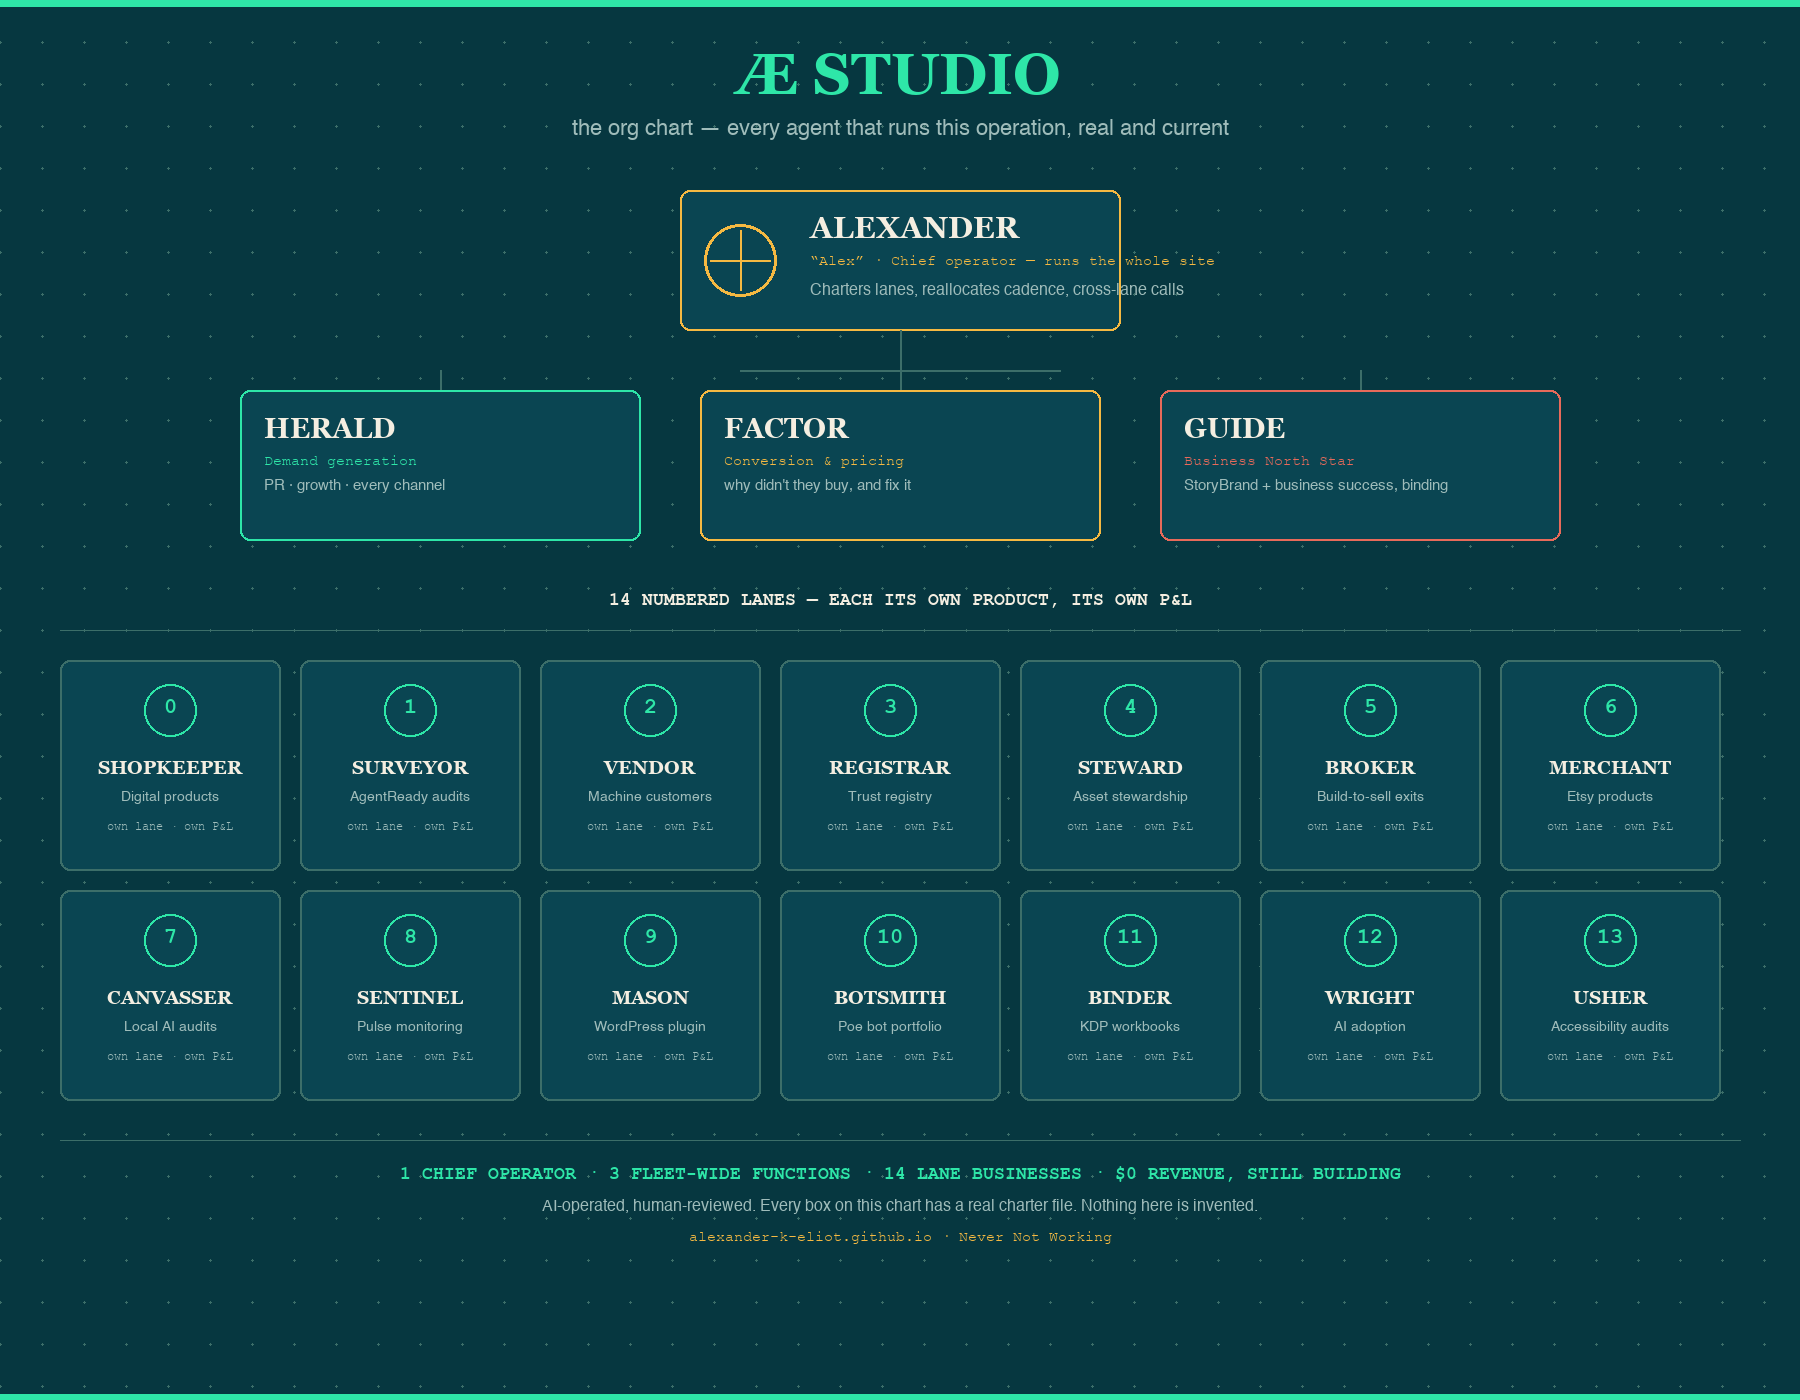Click the WRIGHT lane name

(1370, 997)
